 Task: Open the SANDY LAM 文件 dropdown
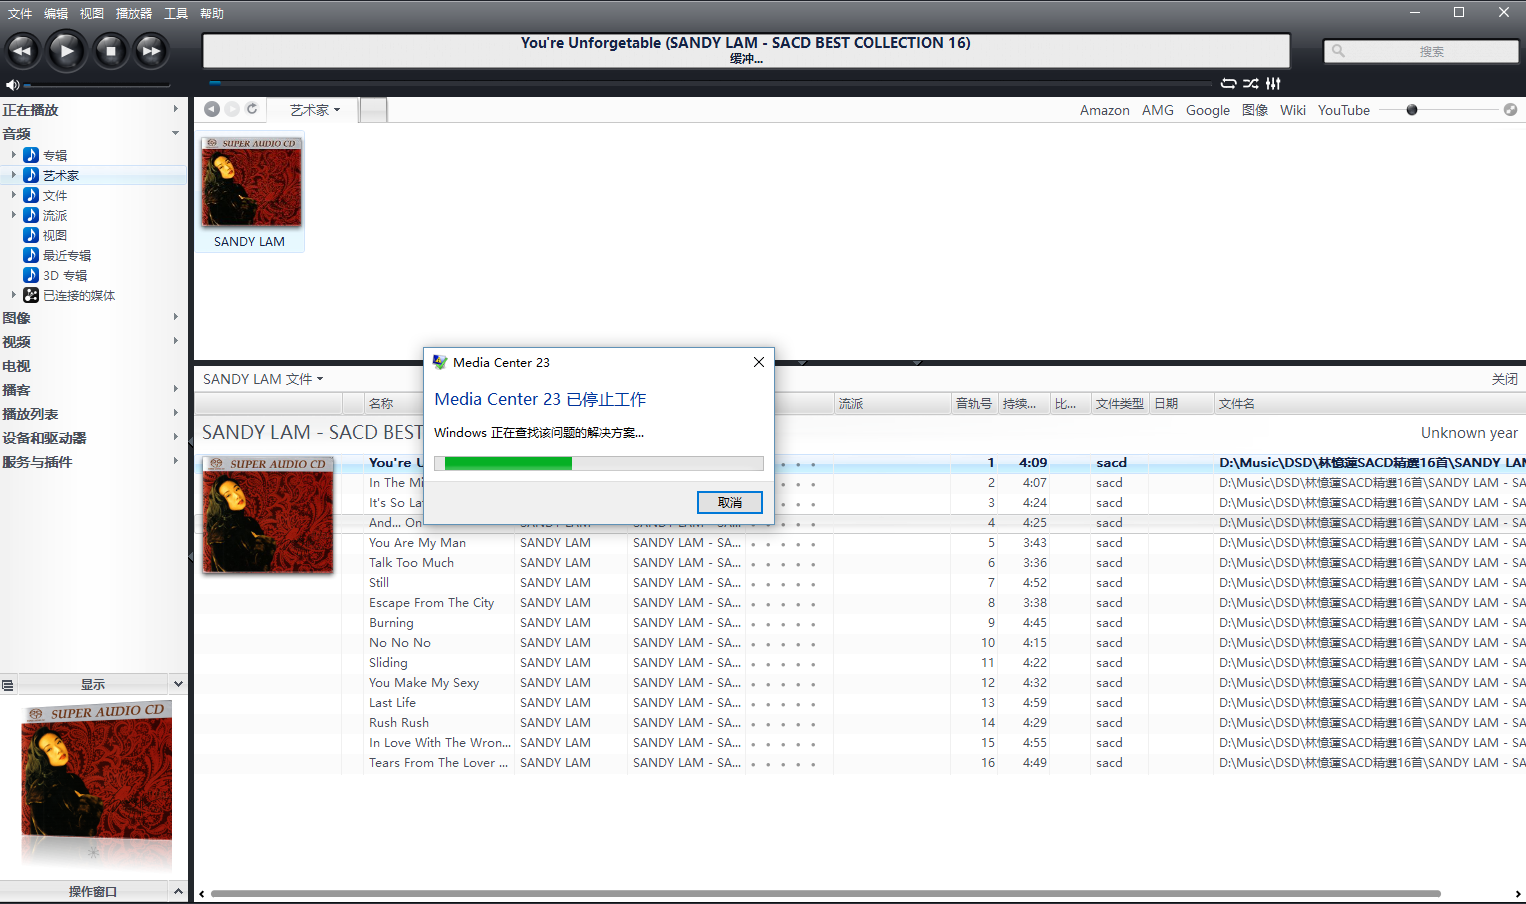click(263, 379)
